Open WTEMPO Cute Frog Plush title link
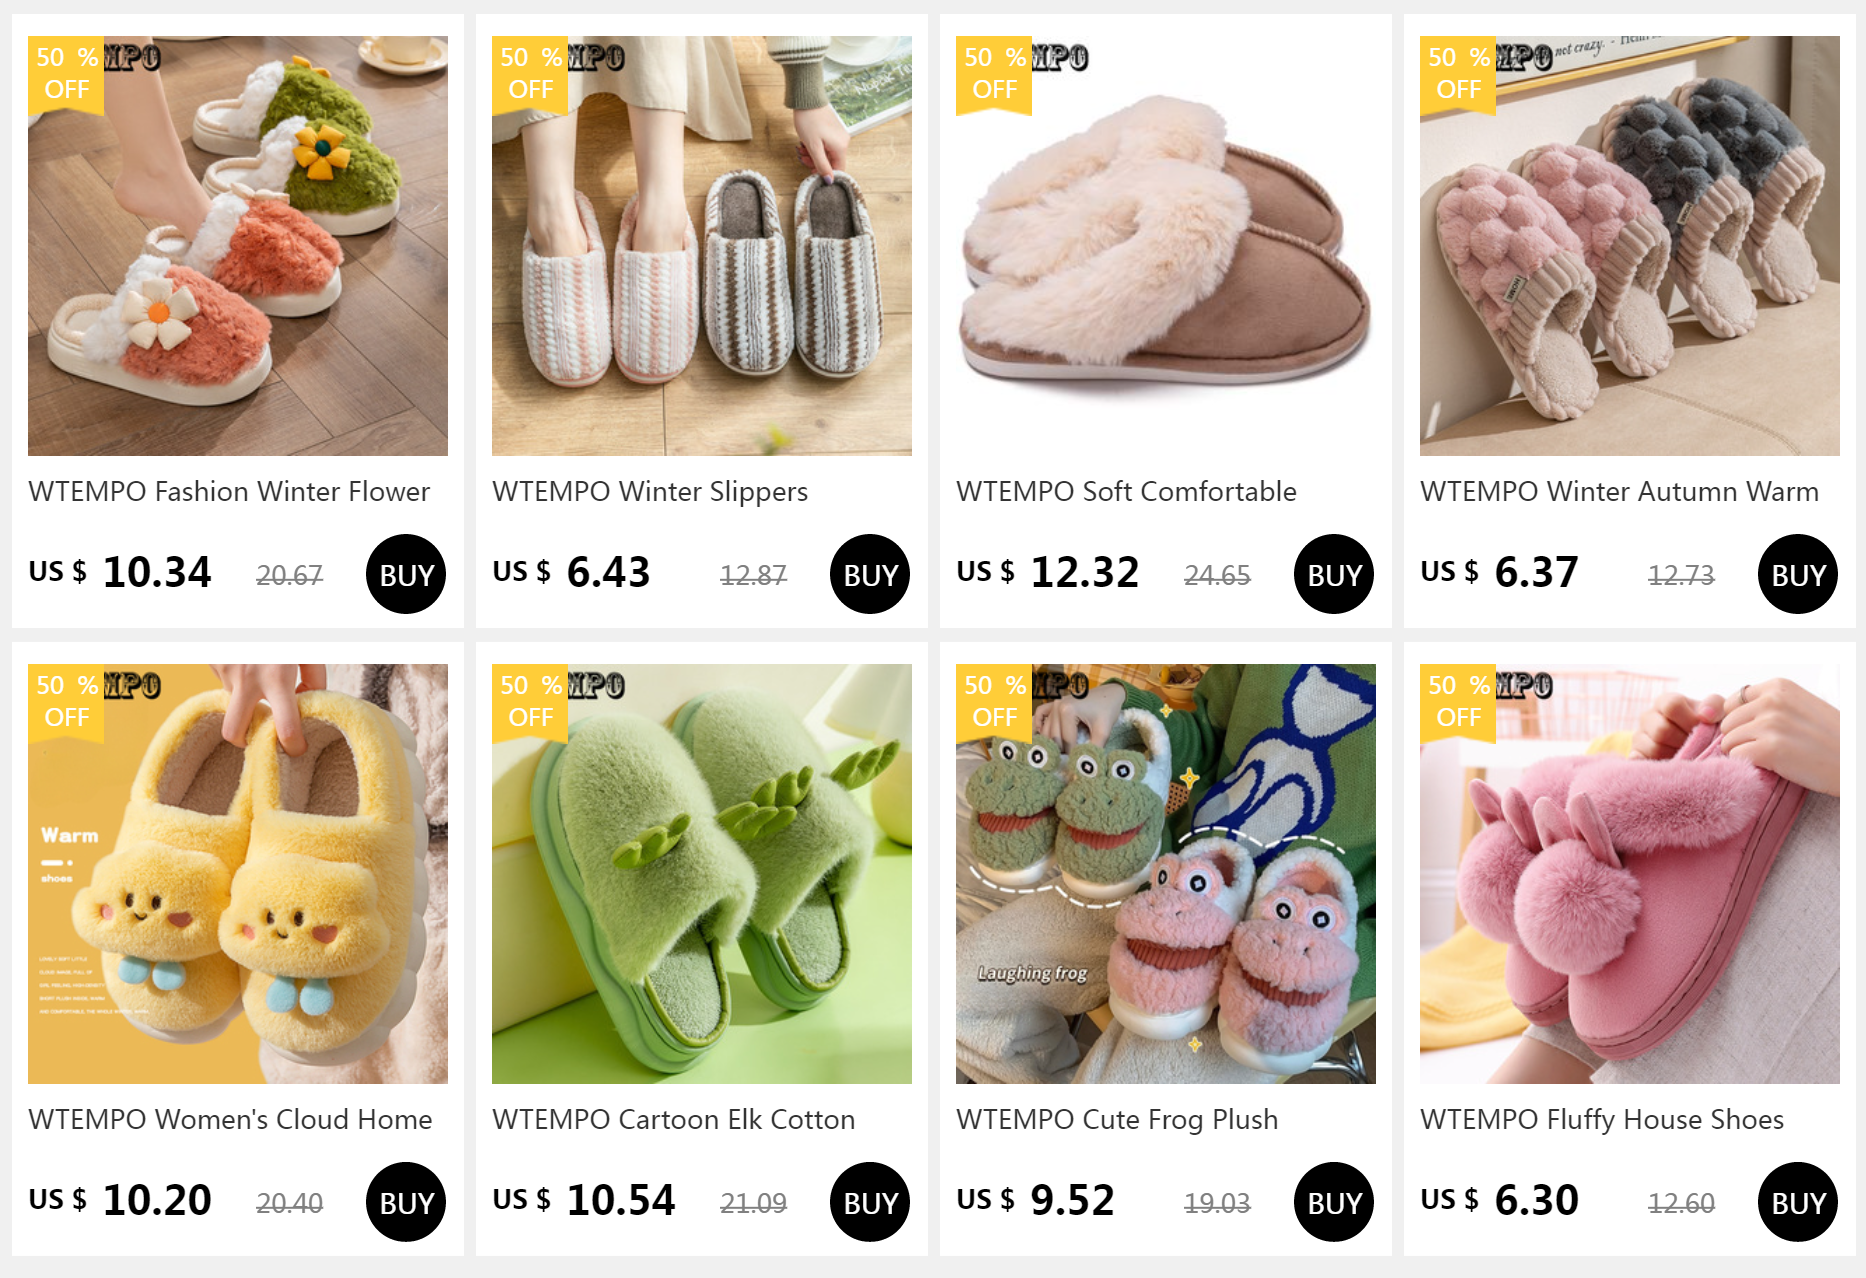 (1117, 1119)
